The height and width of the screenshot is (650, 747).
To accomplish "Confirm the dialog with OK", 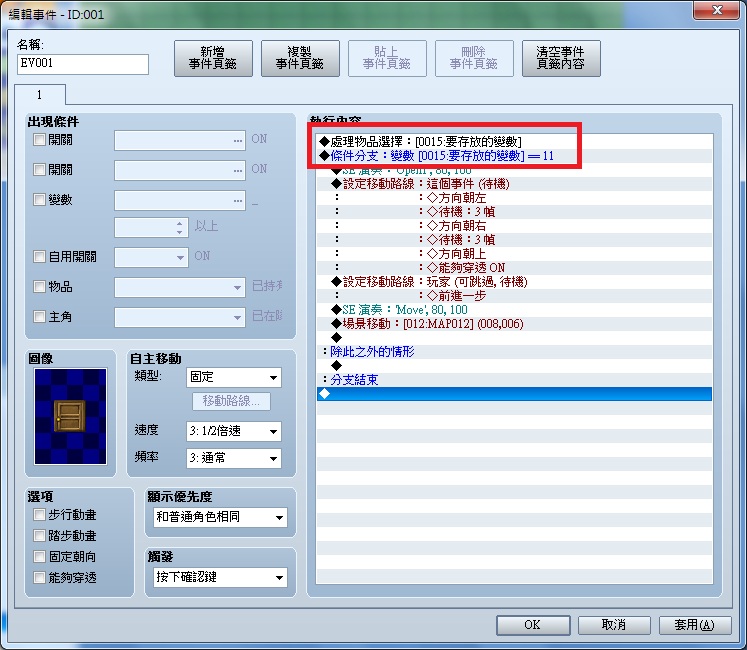I will coord(533,625).
